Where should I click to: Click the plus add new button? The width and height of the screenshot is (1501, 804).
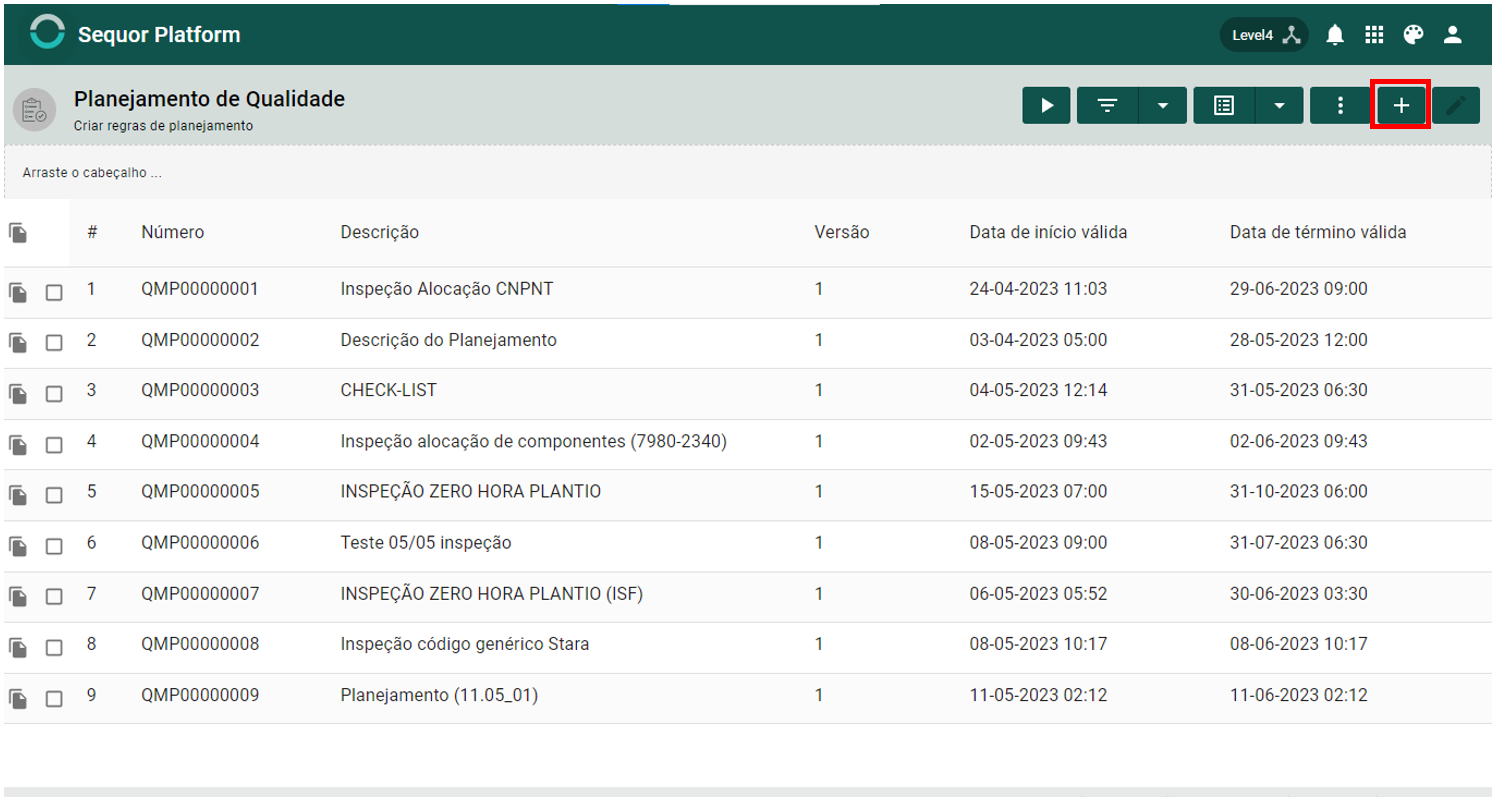(x=1401, y=105)
